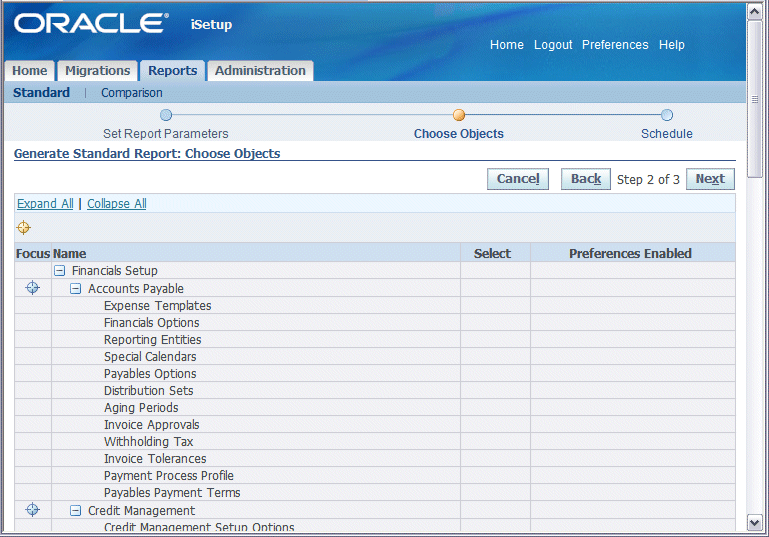The height and width of the screenshot is (537, 769).
Task: Select the Expense Templates row
Action: pyautogui.click(x=375, y=306)
